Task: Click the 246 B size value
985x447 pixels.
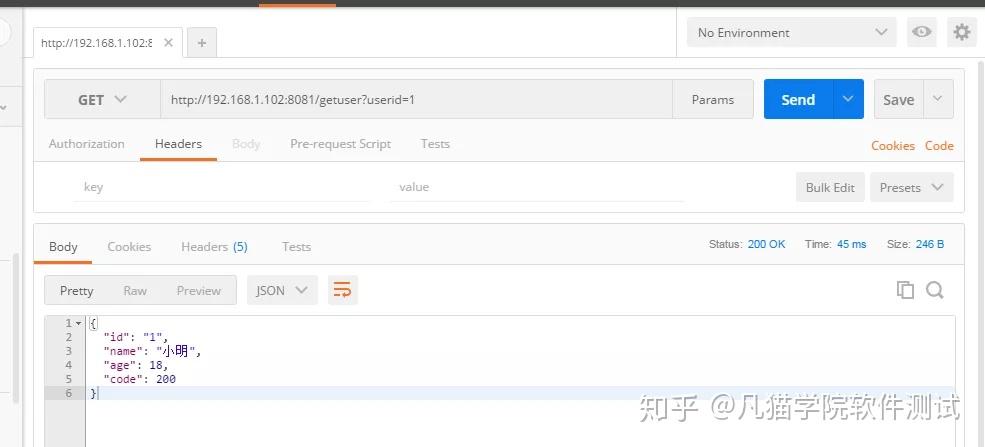Action: (x=930, y=244)
